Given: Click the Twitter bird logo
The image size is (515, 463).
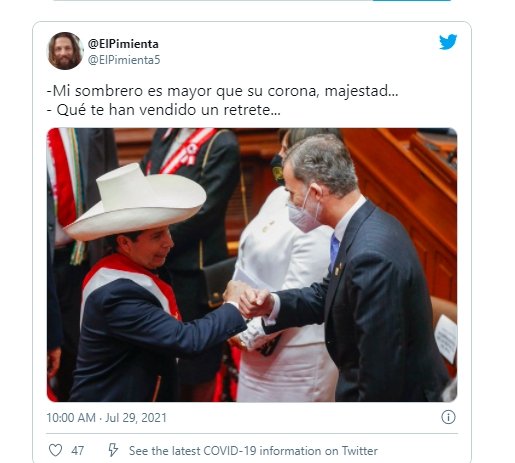Looking at the screenshot, I should tap(448, 42).
